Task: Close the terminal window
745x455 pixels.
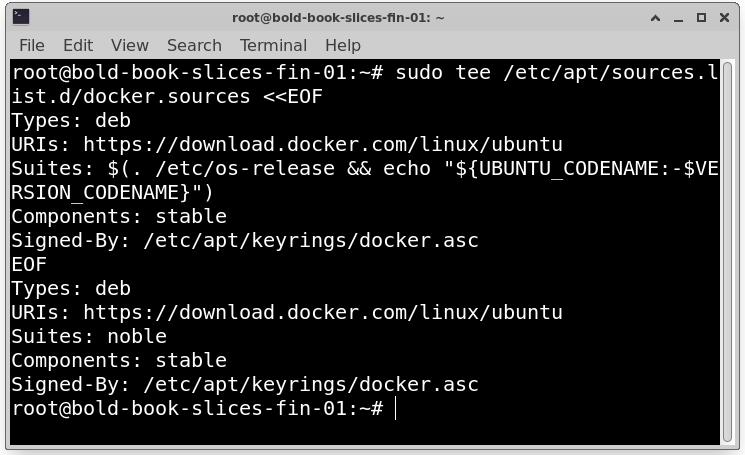Action: tap(725, 17)
